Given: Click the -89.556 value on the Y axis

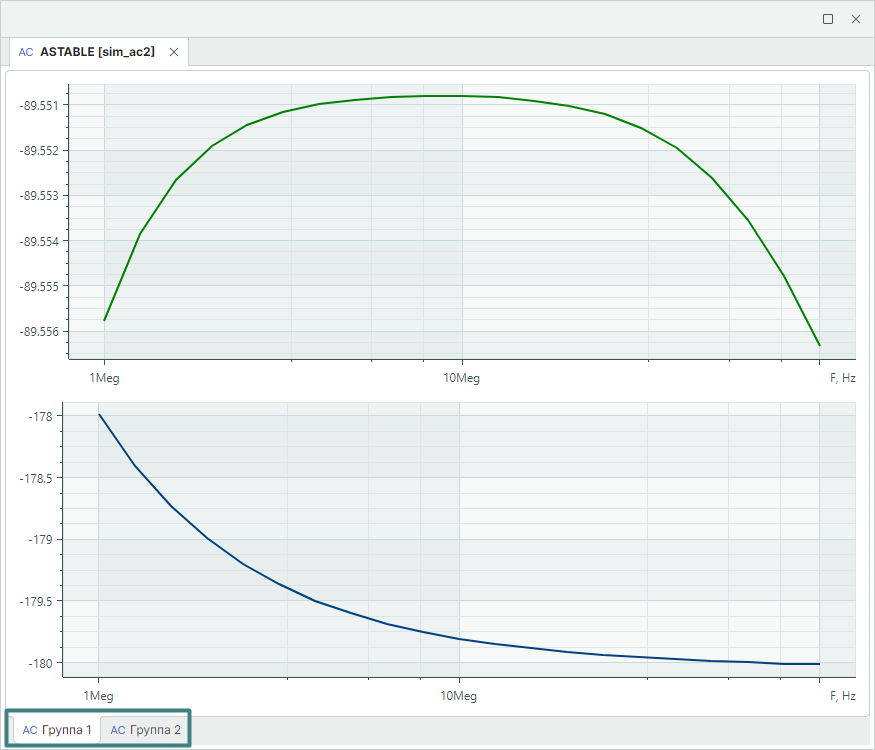Looking at the screenshot, I should [x=40, y=331].
